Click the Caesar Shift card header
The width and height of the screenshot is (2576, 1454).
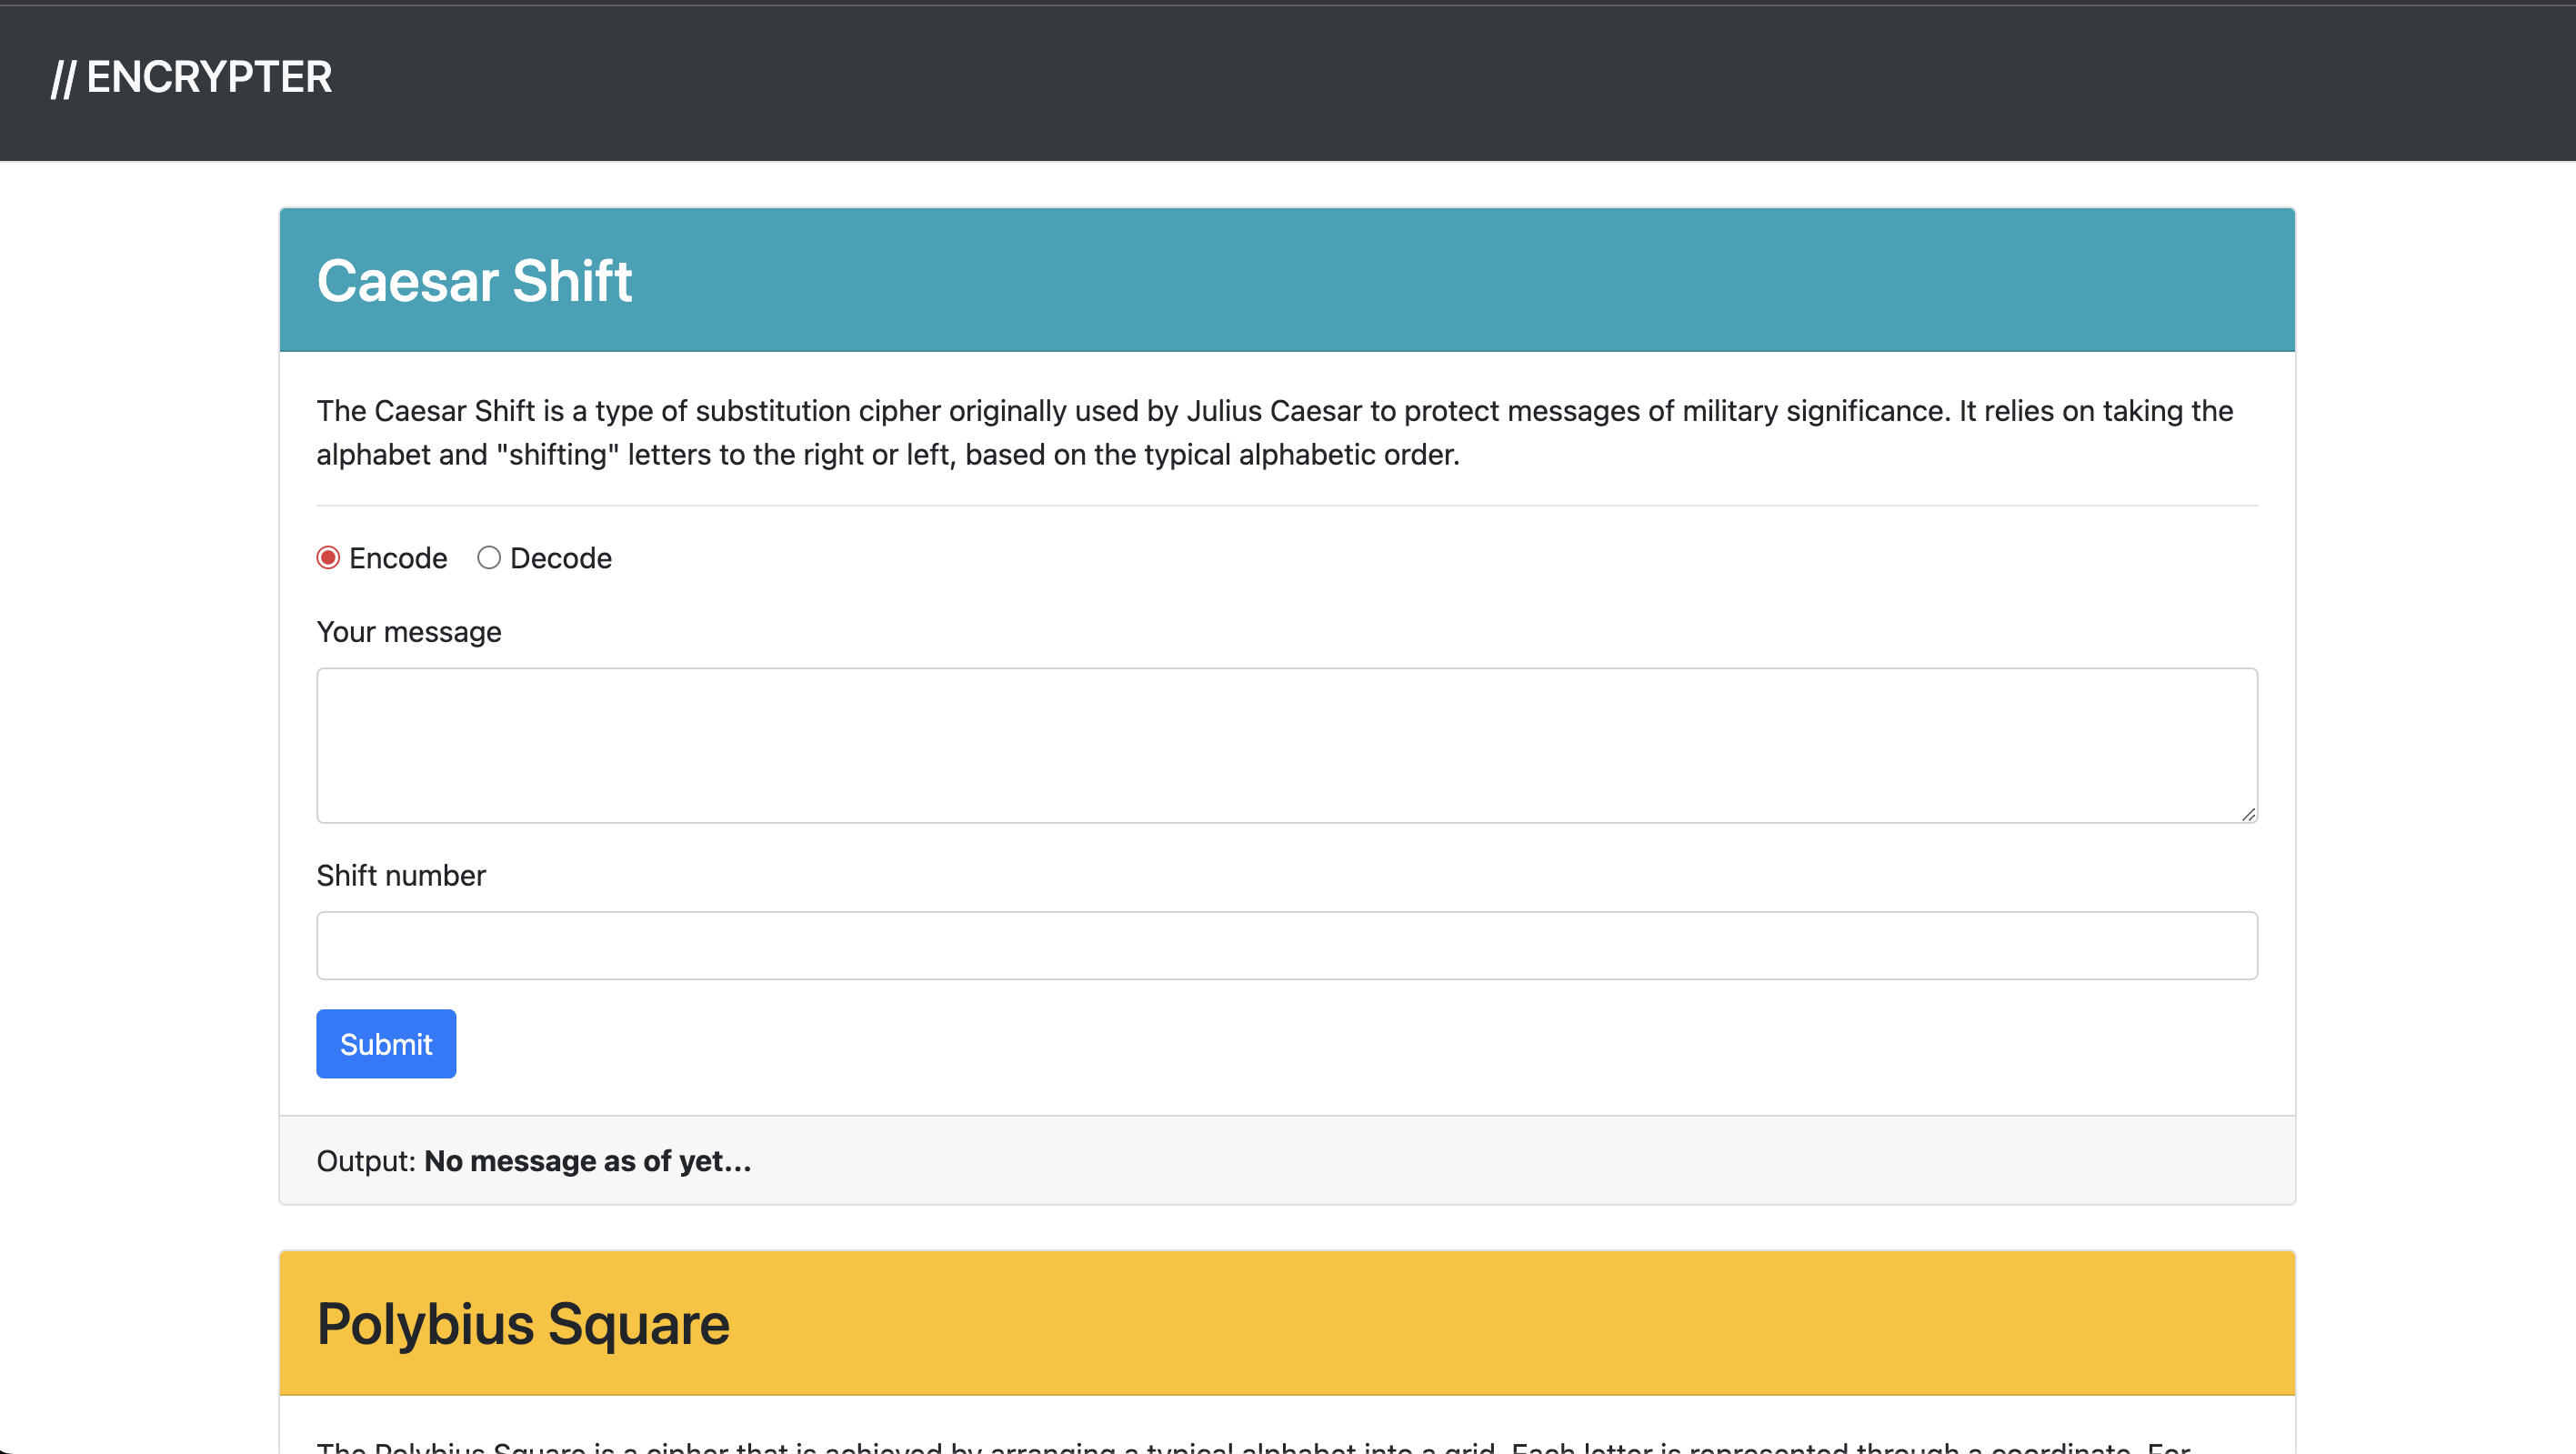tap(1287, 280)
